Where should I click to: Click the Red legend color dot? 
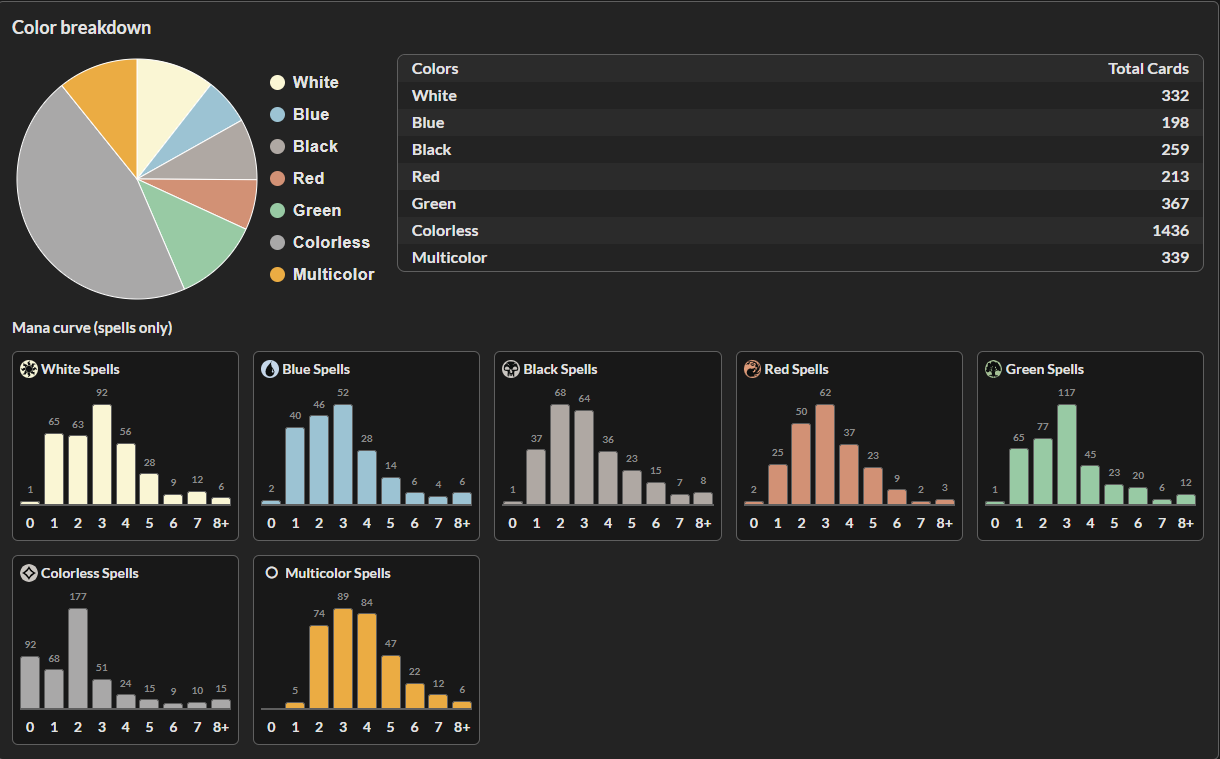[x=278, y=179]
